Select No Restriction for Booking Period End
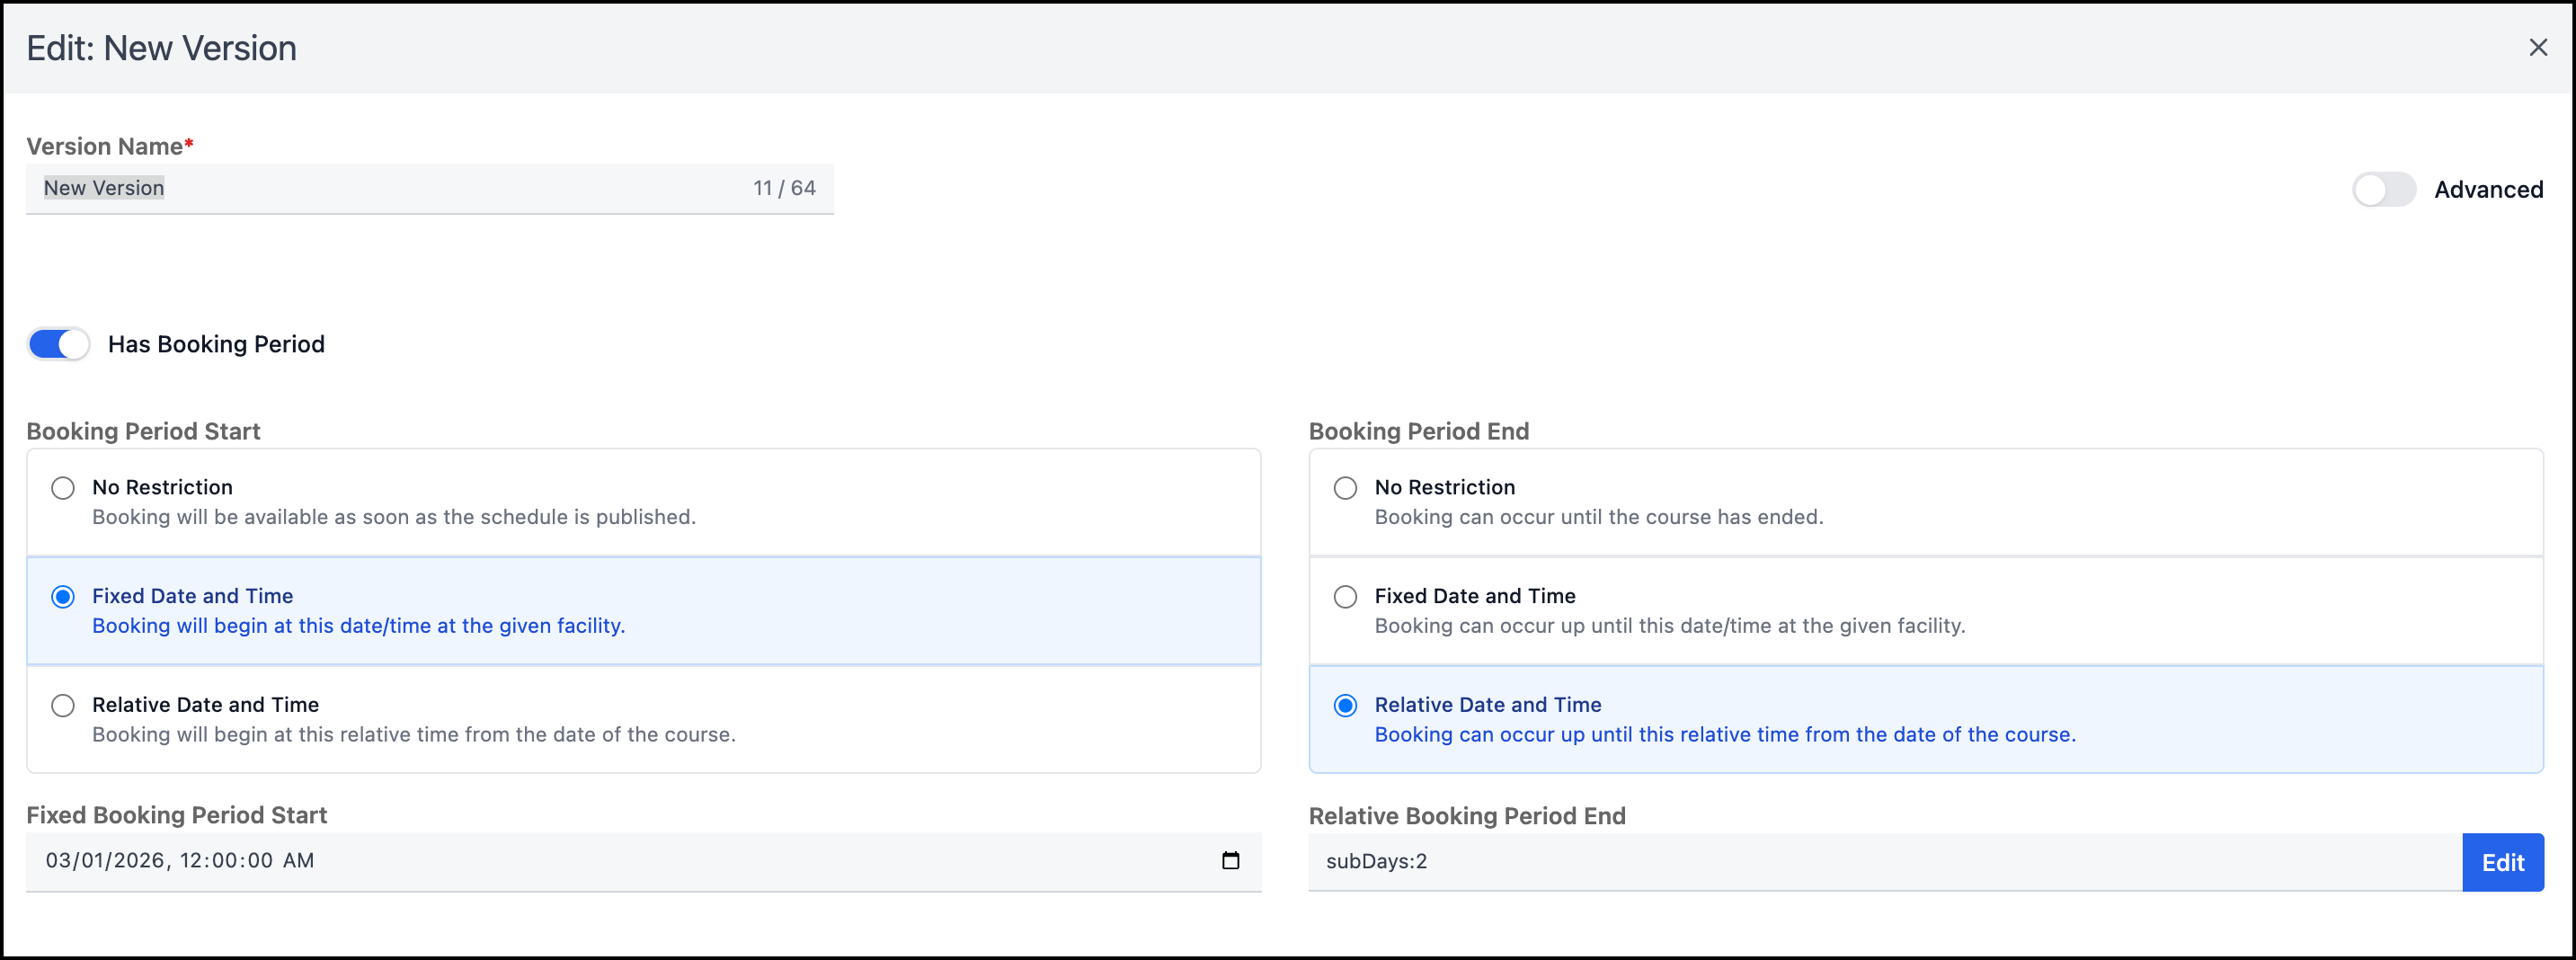 1345,488
